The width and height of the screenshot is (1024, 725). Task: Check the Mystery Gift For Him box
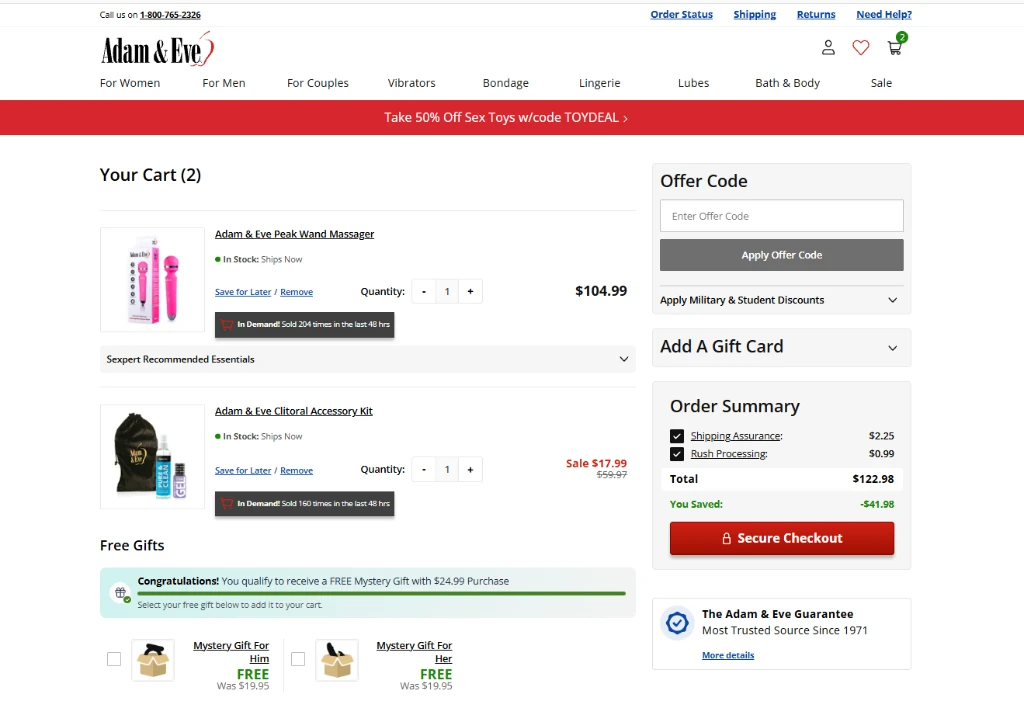tap(114, 659)
